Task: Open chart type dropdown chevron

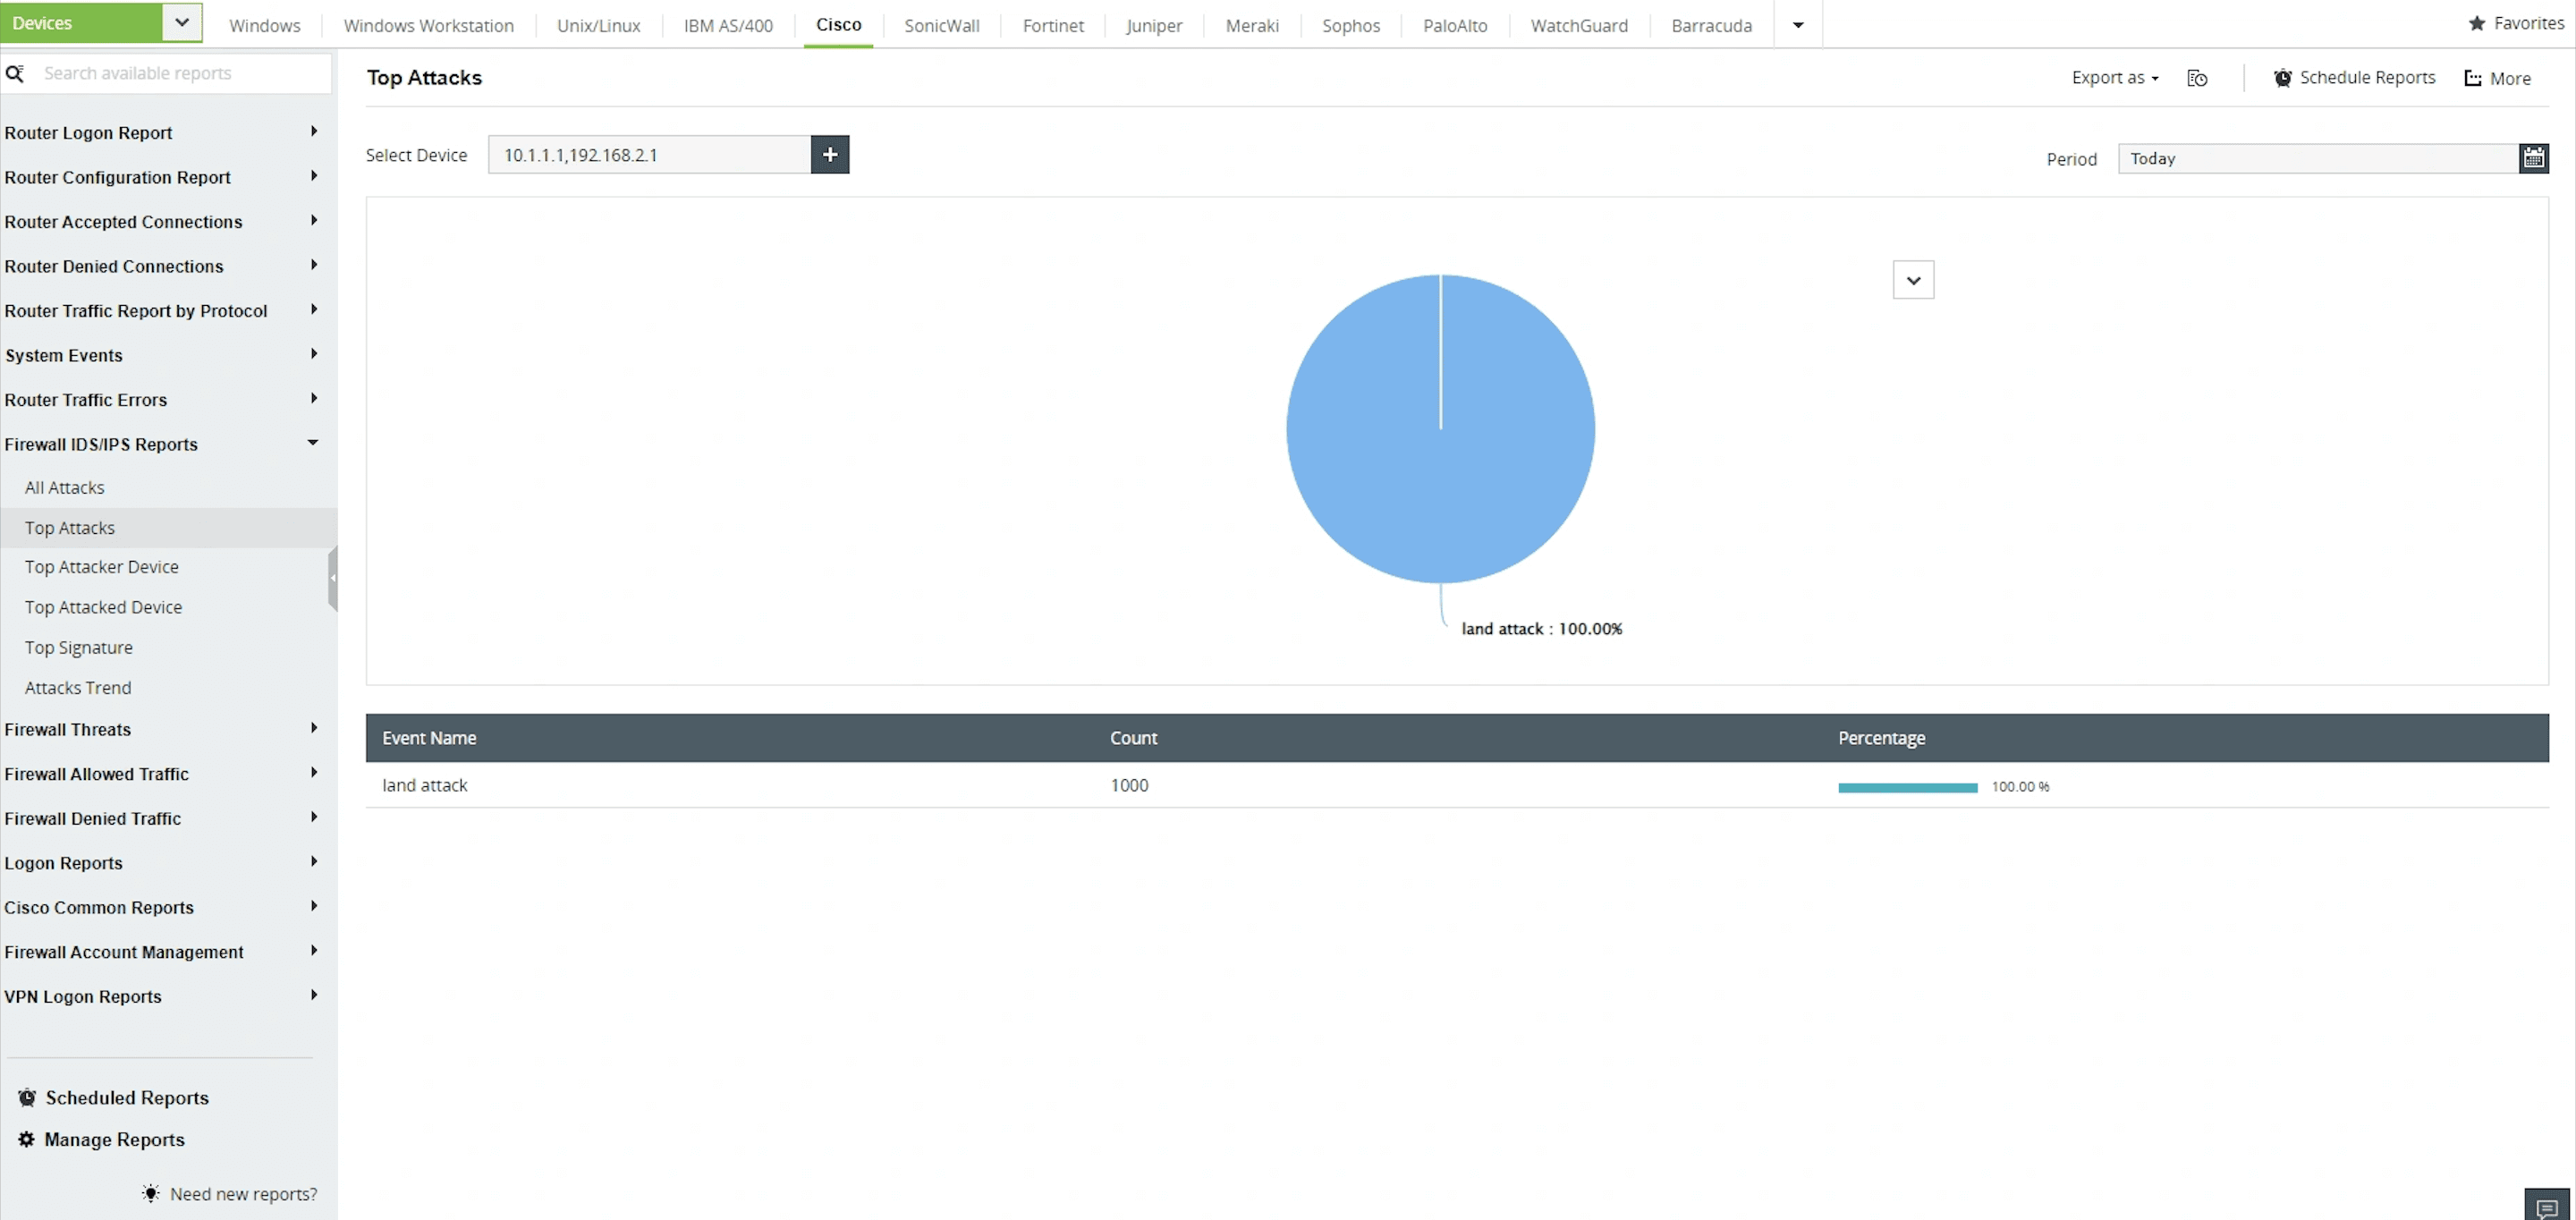Action: tap(1912, 280)
